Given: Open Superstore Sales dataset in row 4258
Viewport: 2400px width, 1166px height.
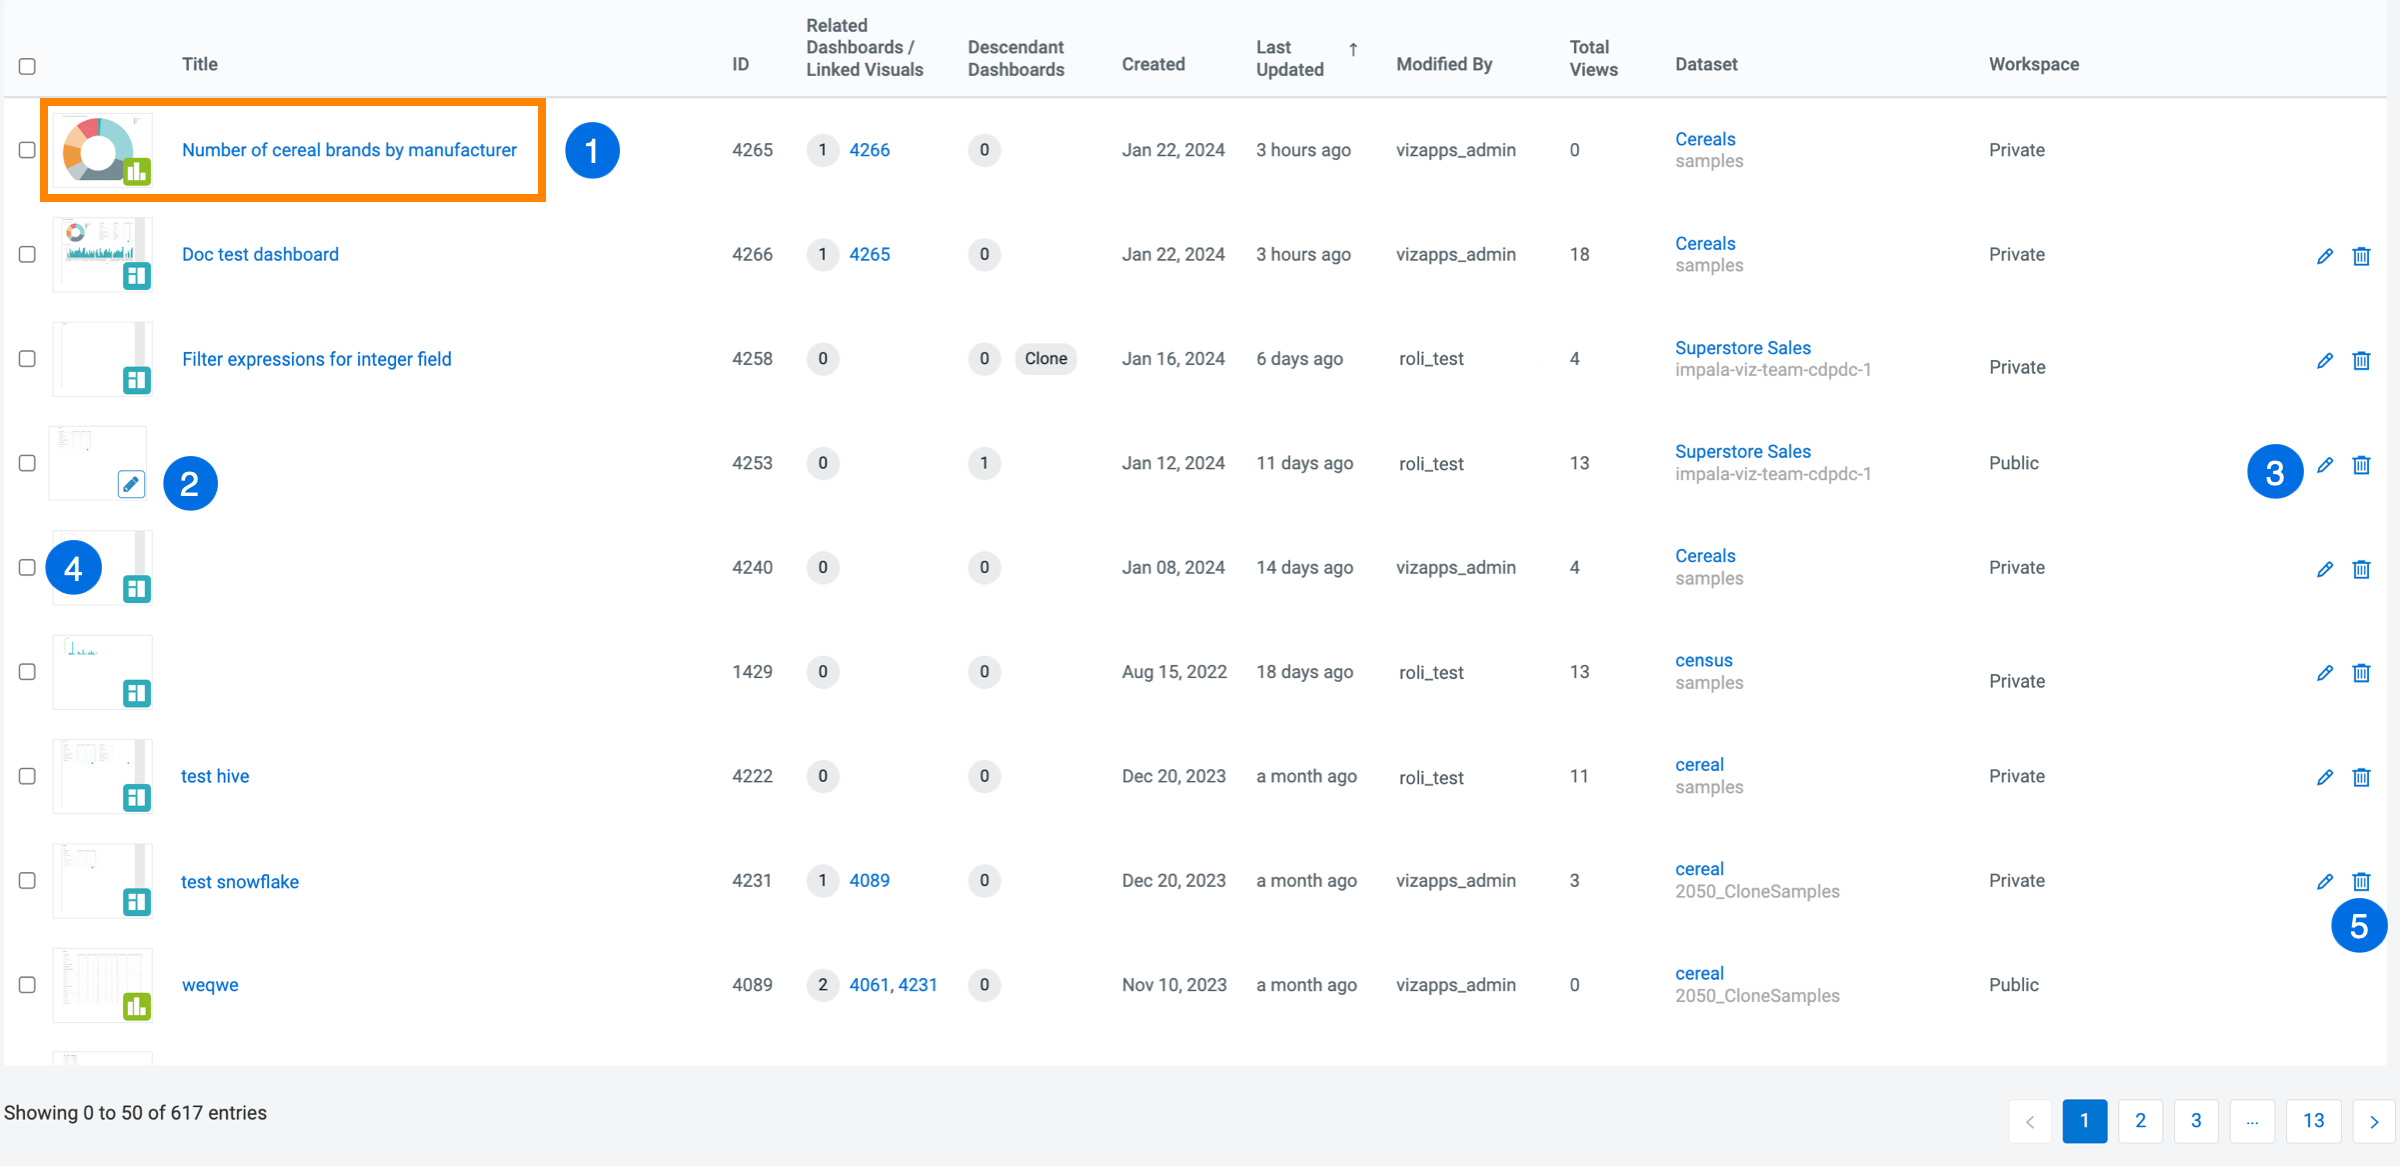Looking at the screenshot, I should click(1743, 348).
